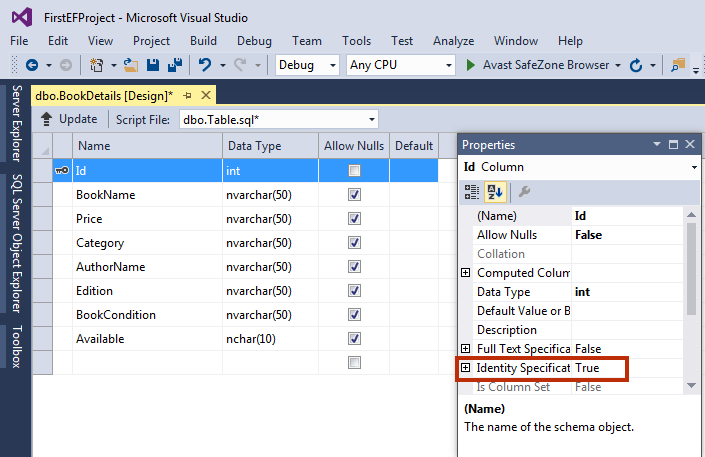Toggle Allow Nulls checkbox for AuthorName
This screenshot has width=705, height=457.
(x=354, y=267)
